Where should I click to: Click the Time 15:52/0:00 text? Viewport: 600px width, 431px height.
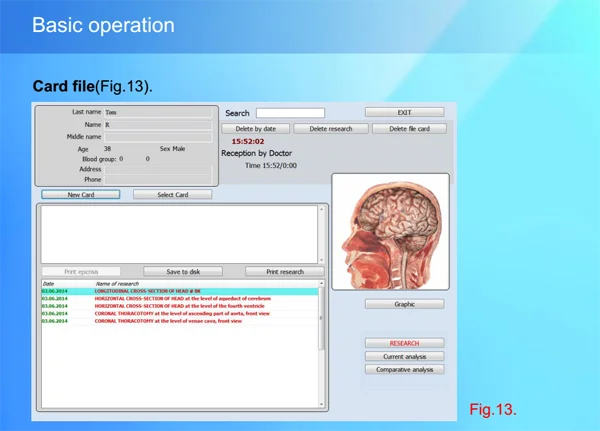(271, 165)
